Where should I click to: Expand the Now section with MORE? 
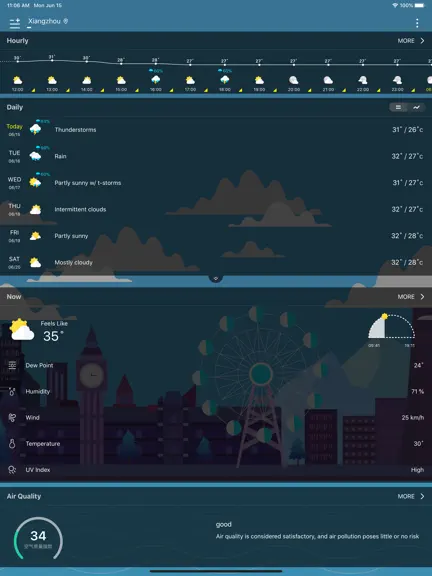(411, 297)
